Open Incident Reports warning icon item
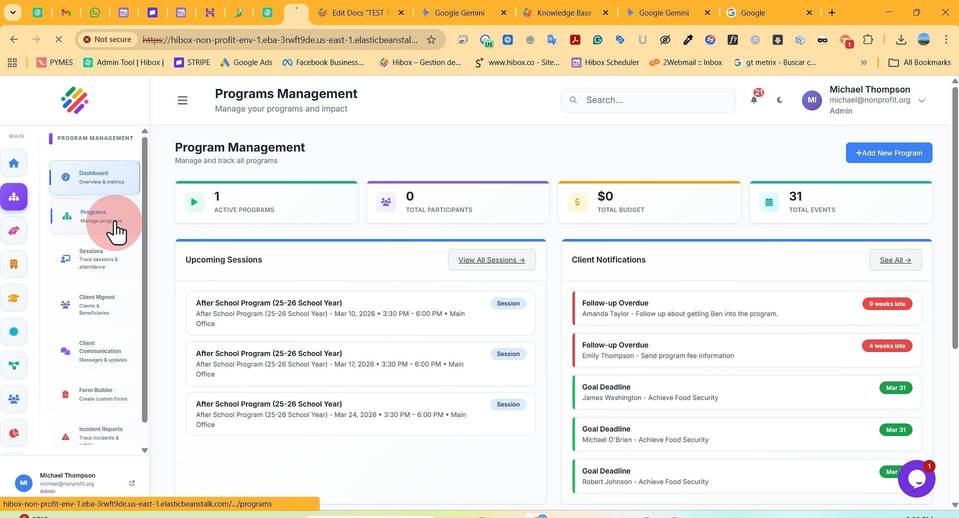The width and height of the screenshot is (959, 518). [x=94, y=434]
